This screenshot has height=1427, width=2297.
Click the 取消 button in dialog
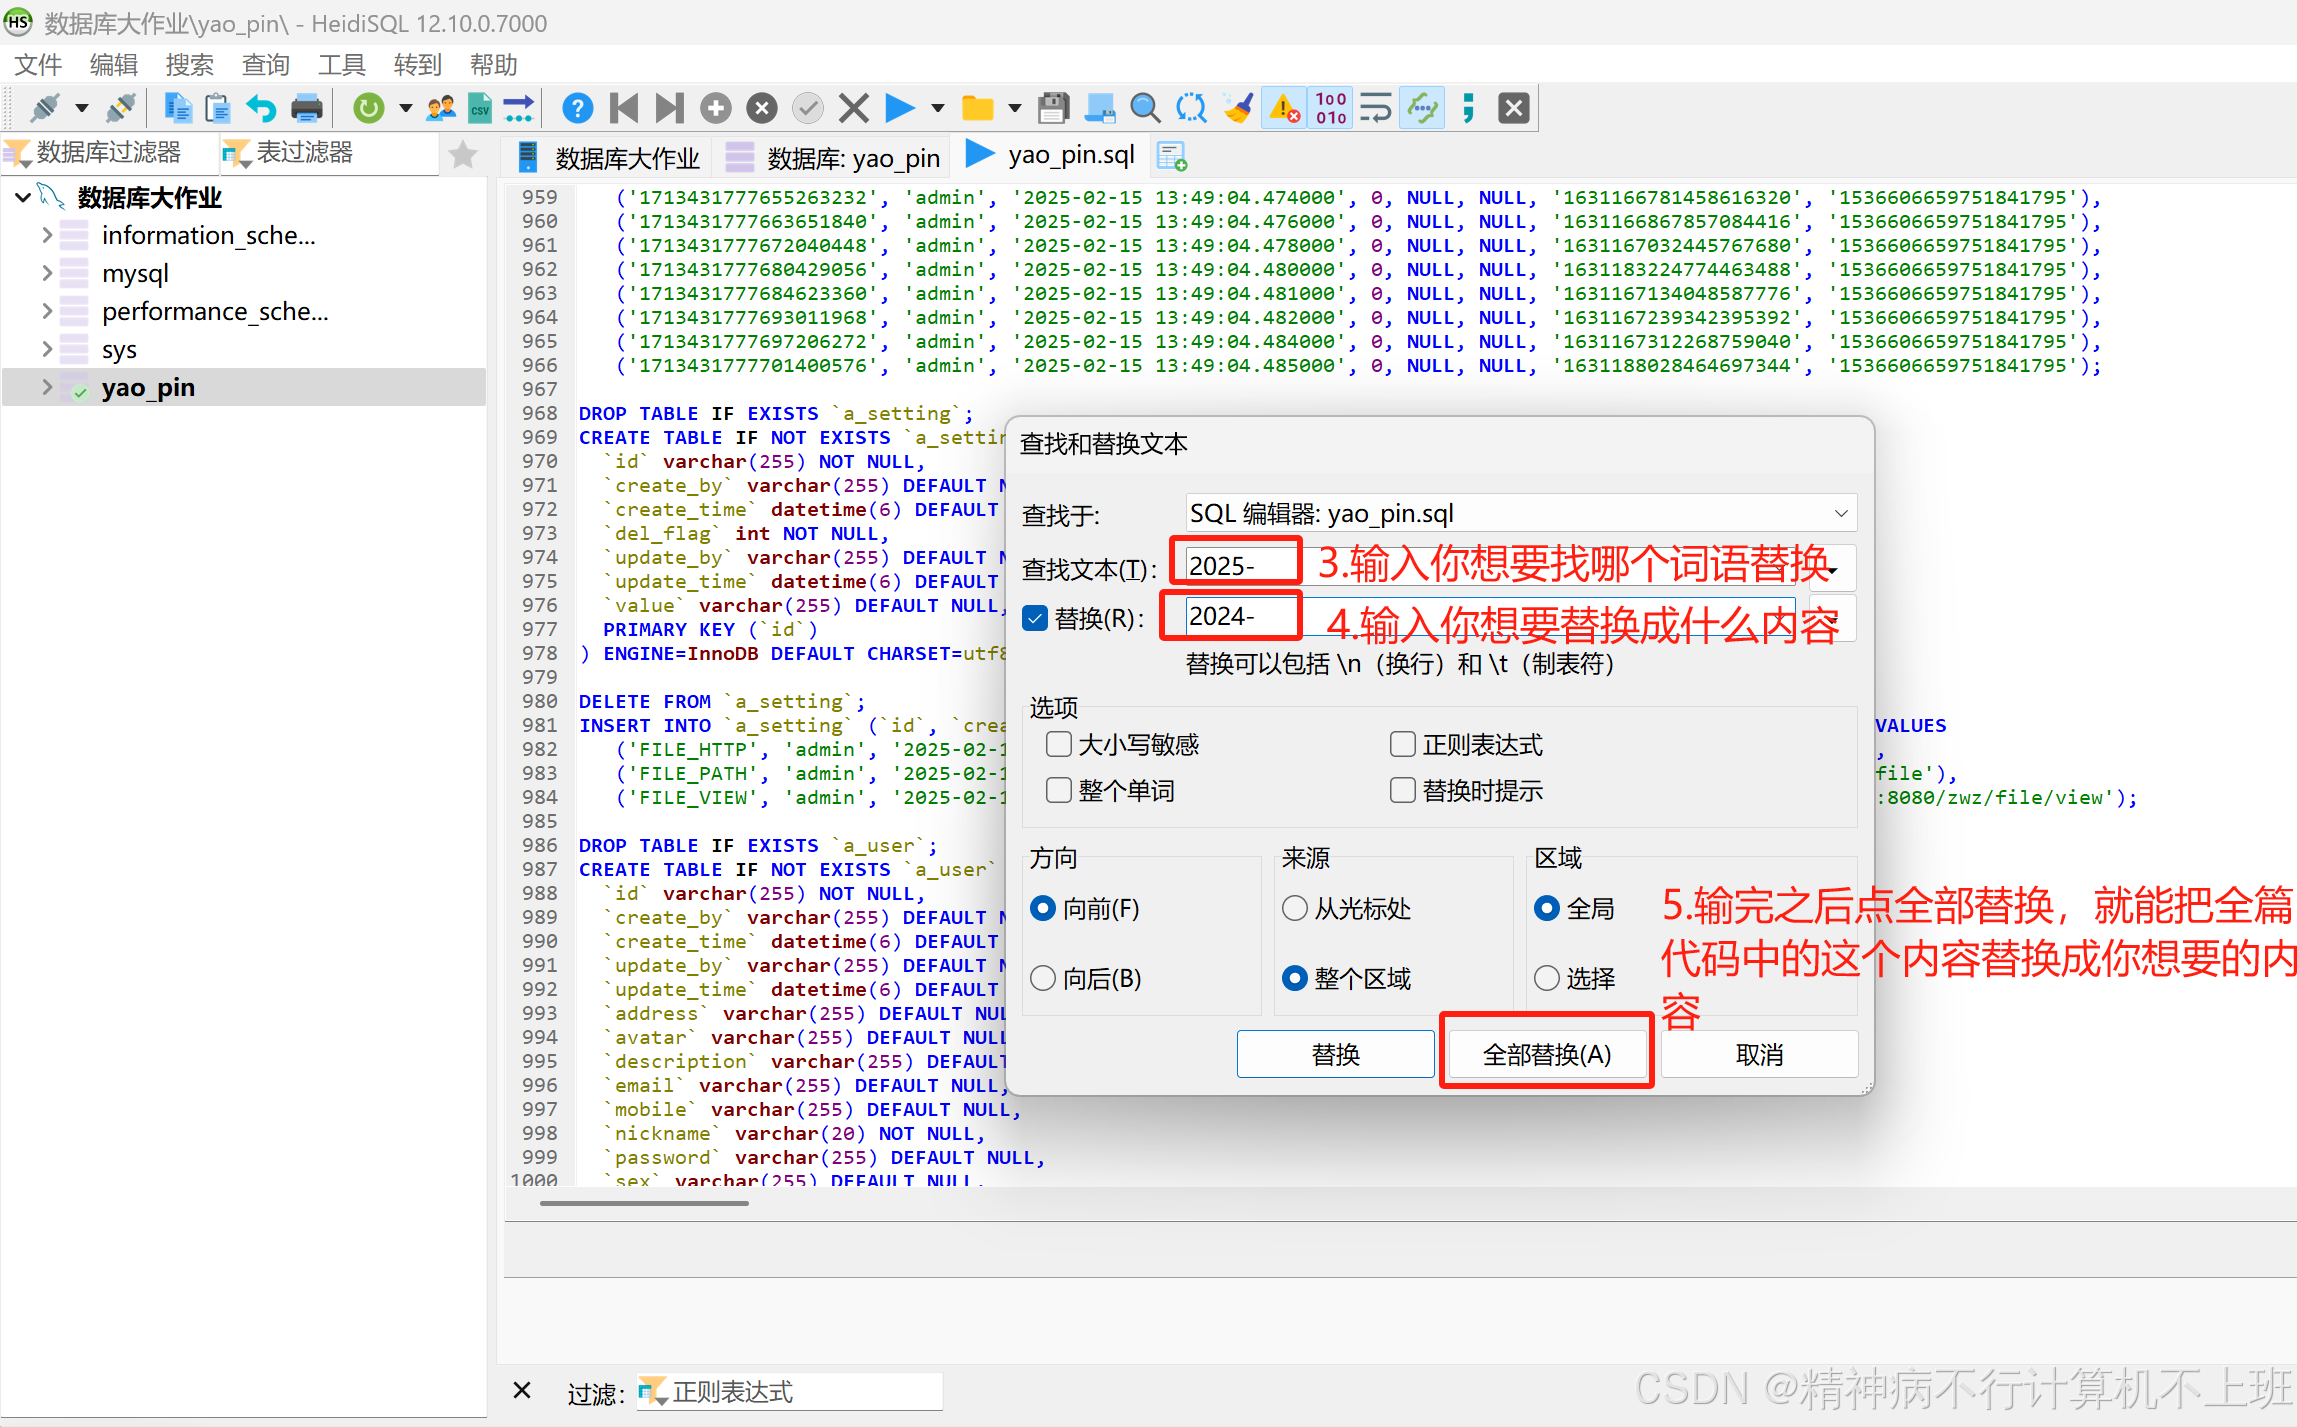point(1759,1054)
